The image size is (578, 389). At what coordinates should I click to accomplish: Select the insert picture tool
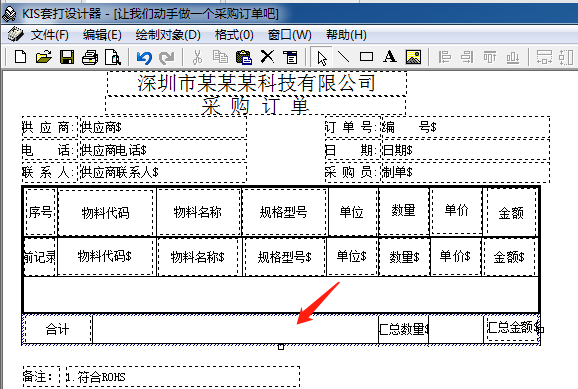[x=413, y=57]
